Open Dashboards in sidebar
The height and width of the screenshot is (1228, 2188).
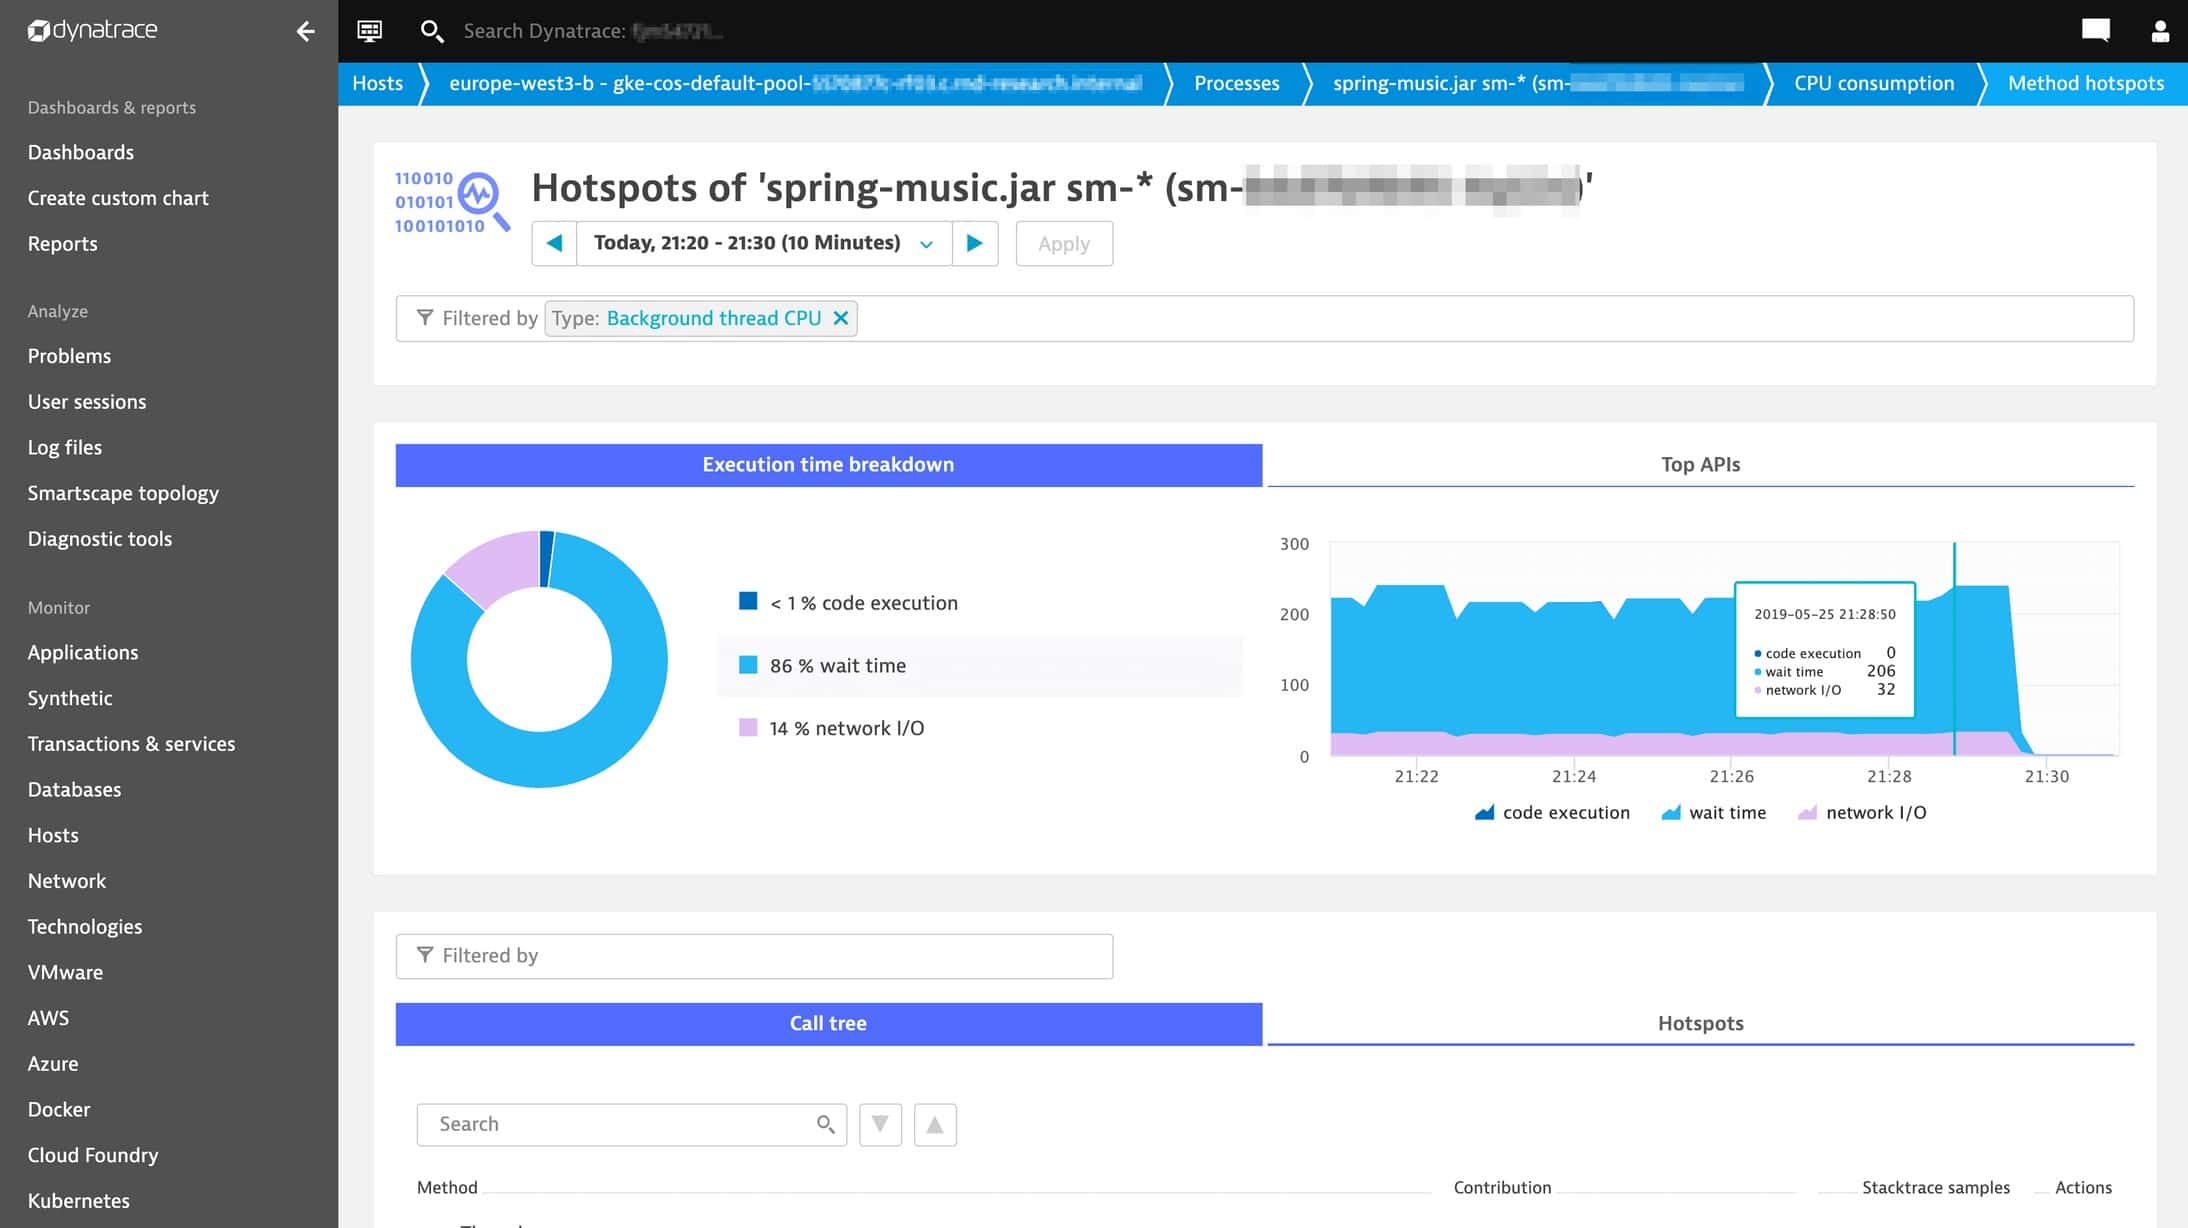81,152
